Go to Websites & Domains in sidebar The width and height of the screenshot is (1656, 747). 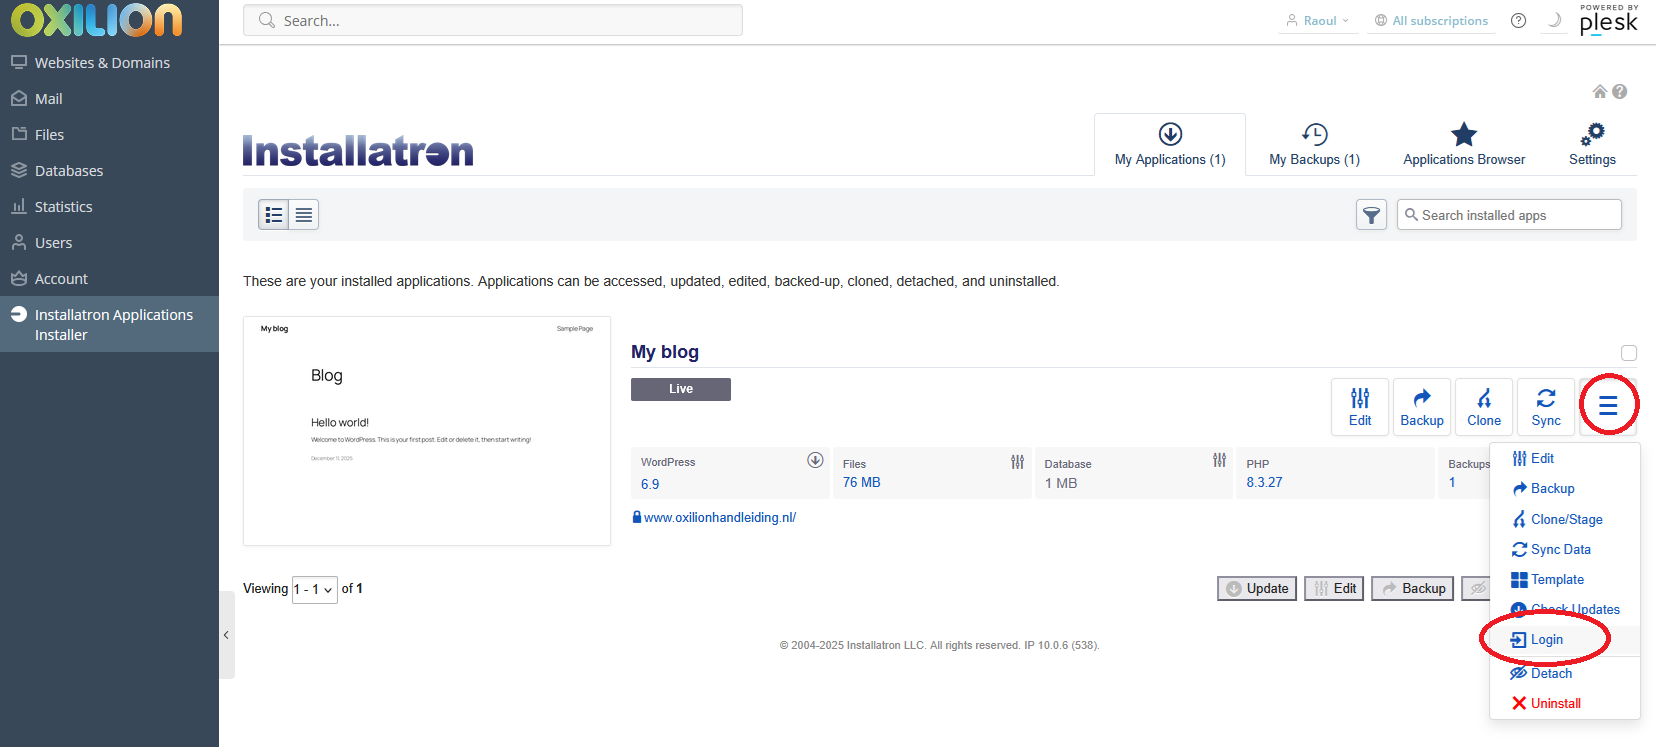tap(109, 62)
